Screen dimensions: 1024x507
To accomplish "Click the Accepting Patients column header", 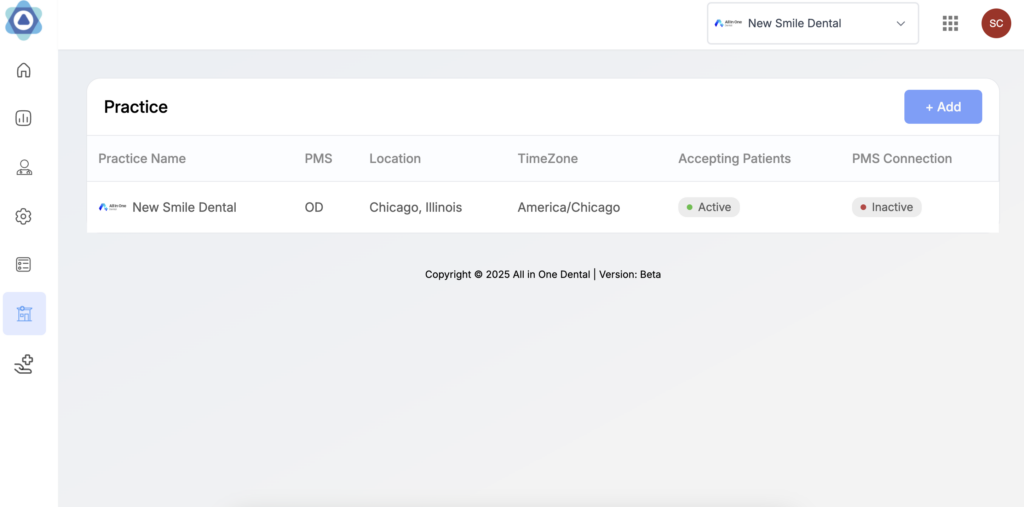I will click(x=734, y=158).
